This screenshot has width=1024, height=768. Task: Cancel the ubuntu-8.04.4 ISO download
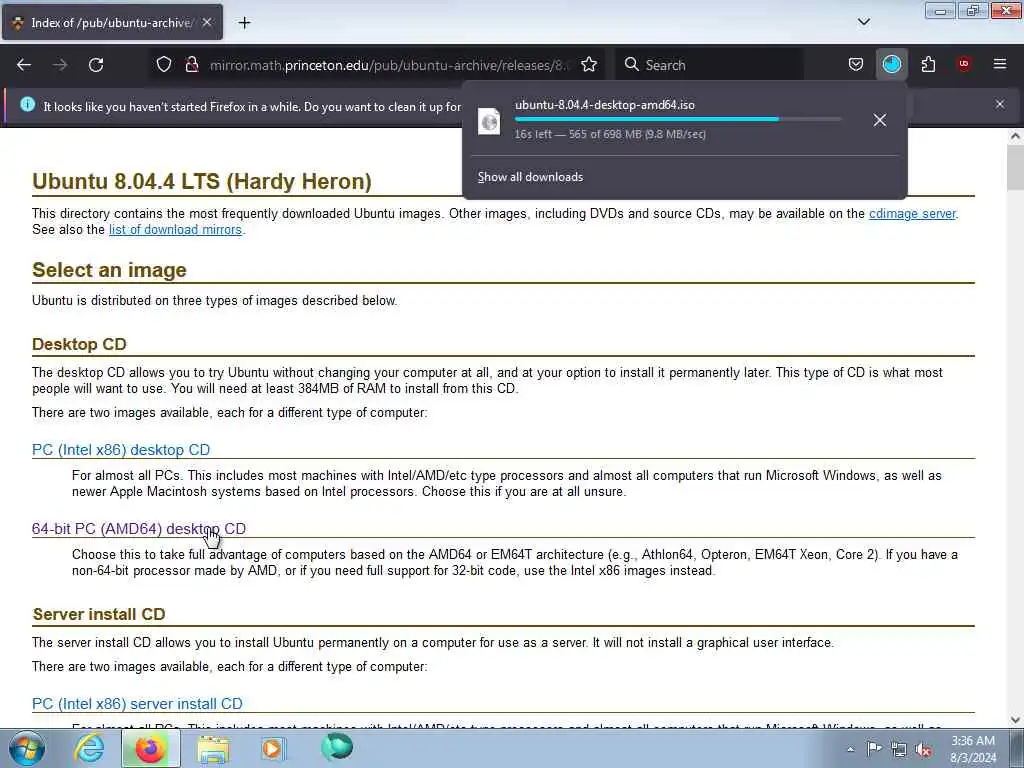[880, 120]
